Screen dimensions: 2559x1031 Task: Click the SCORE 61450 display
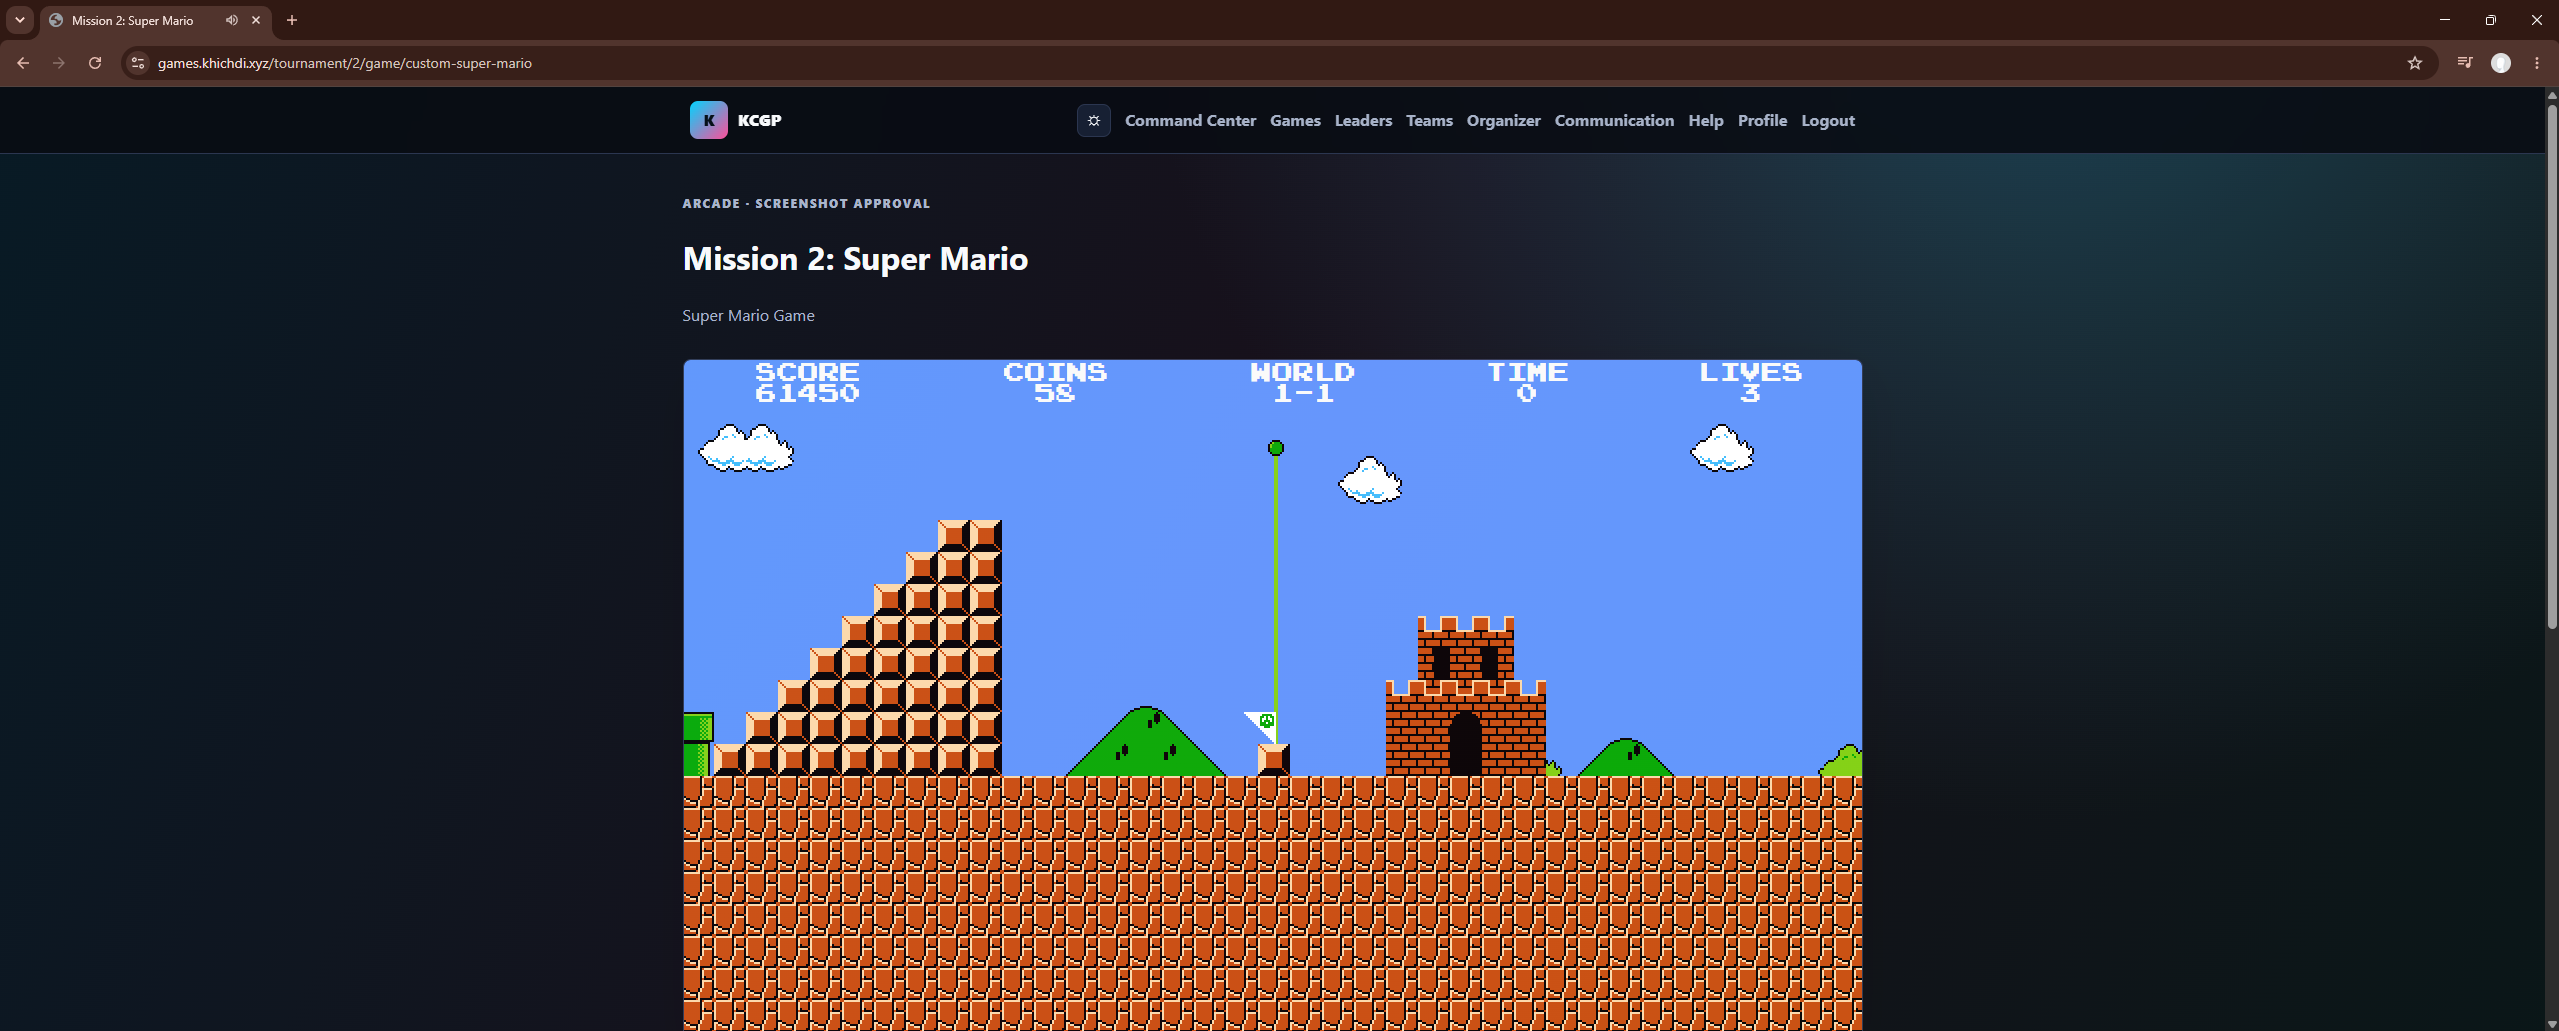tap(807, 383)
